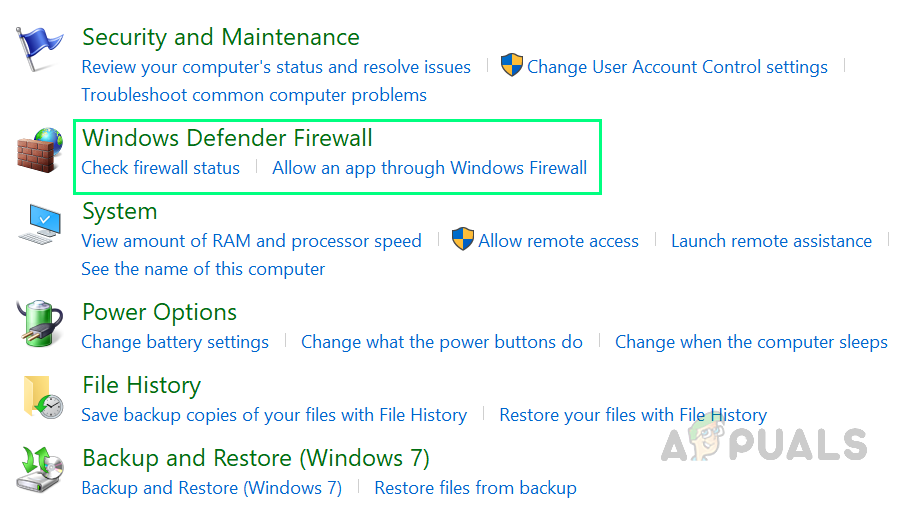Open Change what the power buttons do
The height and width of the screenshot is (505, 908).
tap(442, 342)
